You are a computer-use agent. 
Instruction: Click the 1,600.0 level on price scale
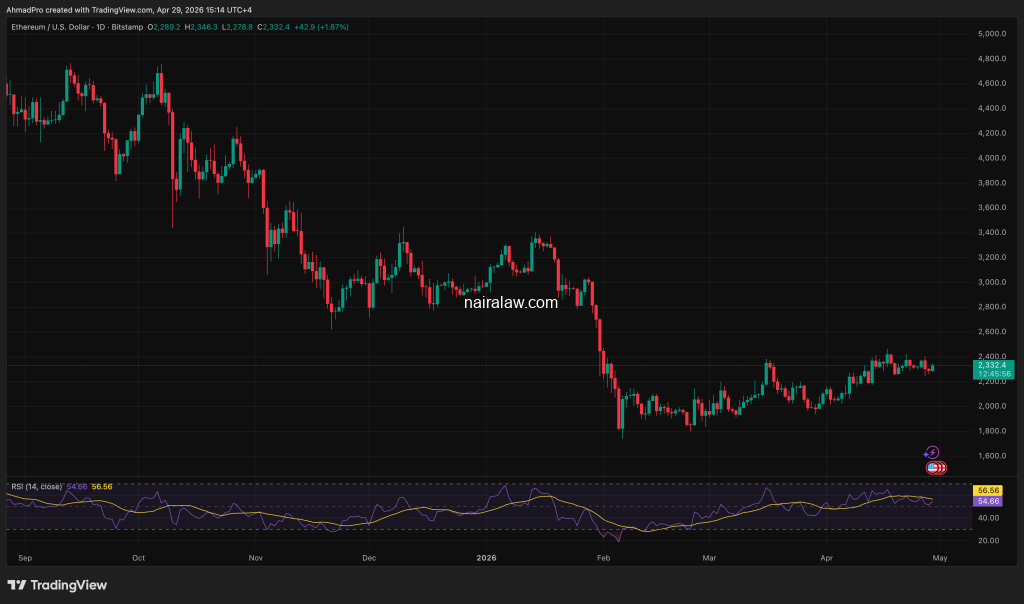pyautogui.click(x=990, y=456)
